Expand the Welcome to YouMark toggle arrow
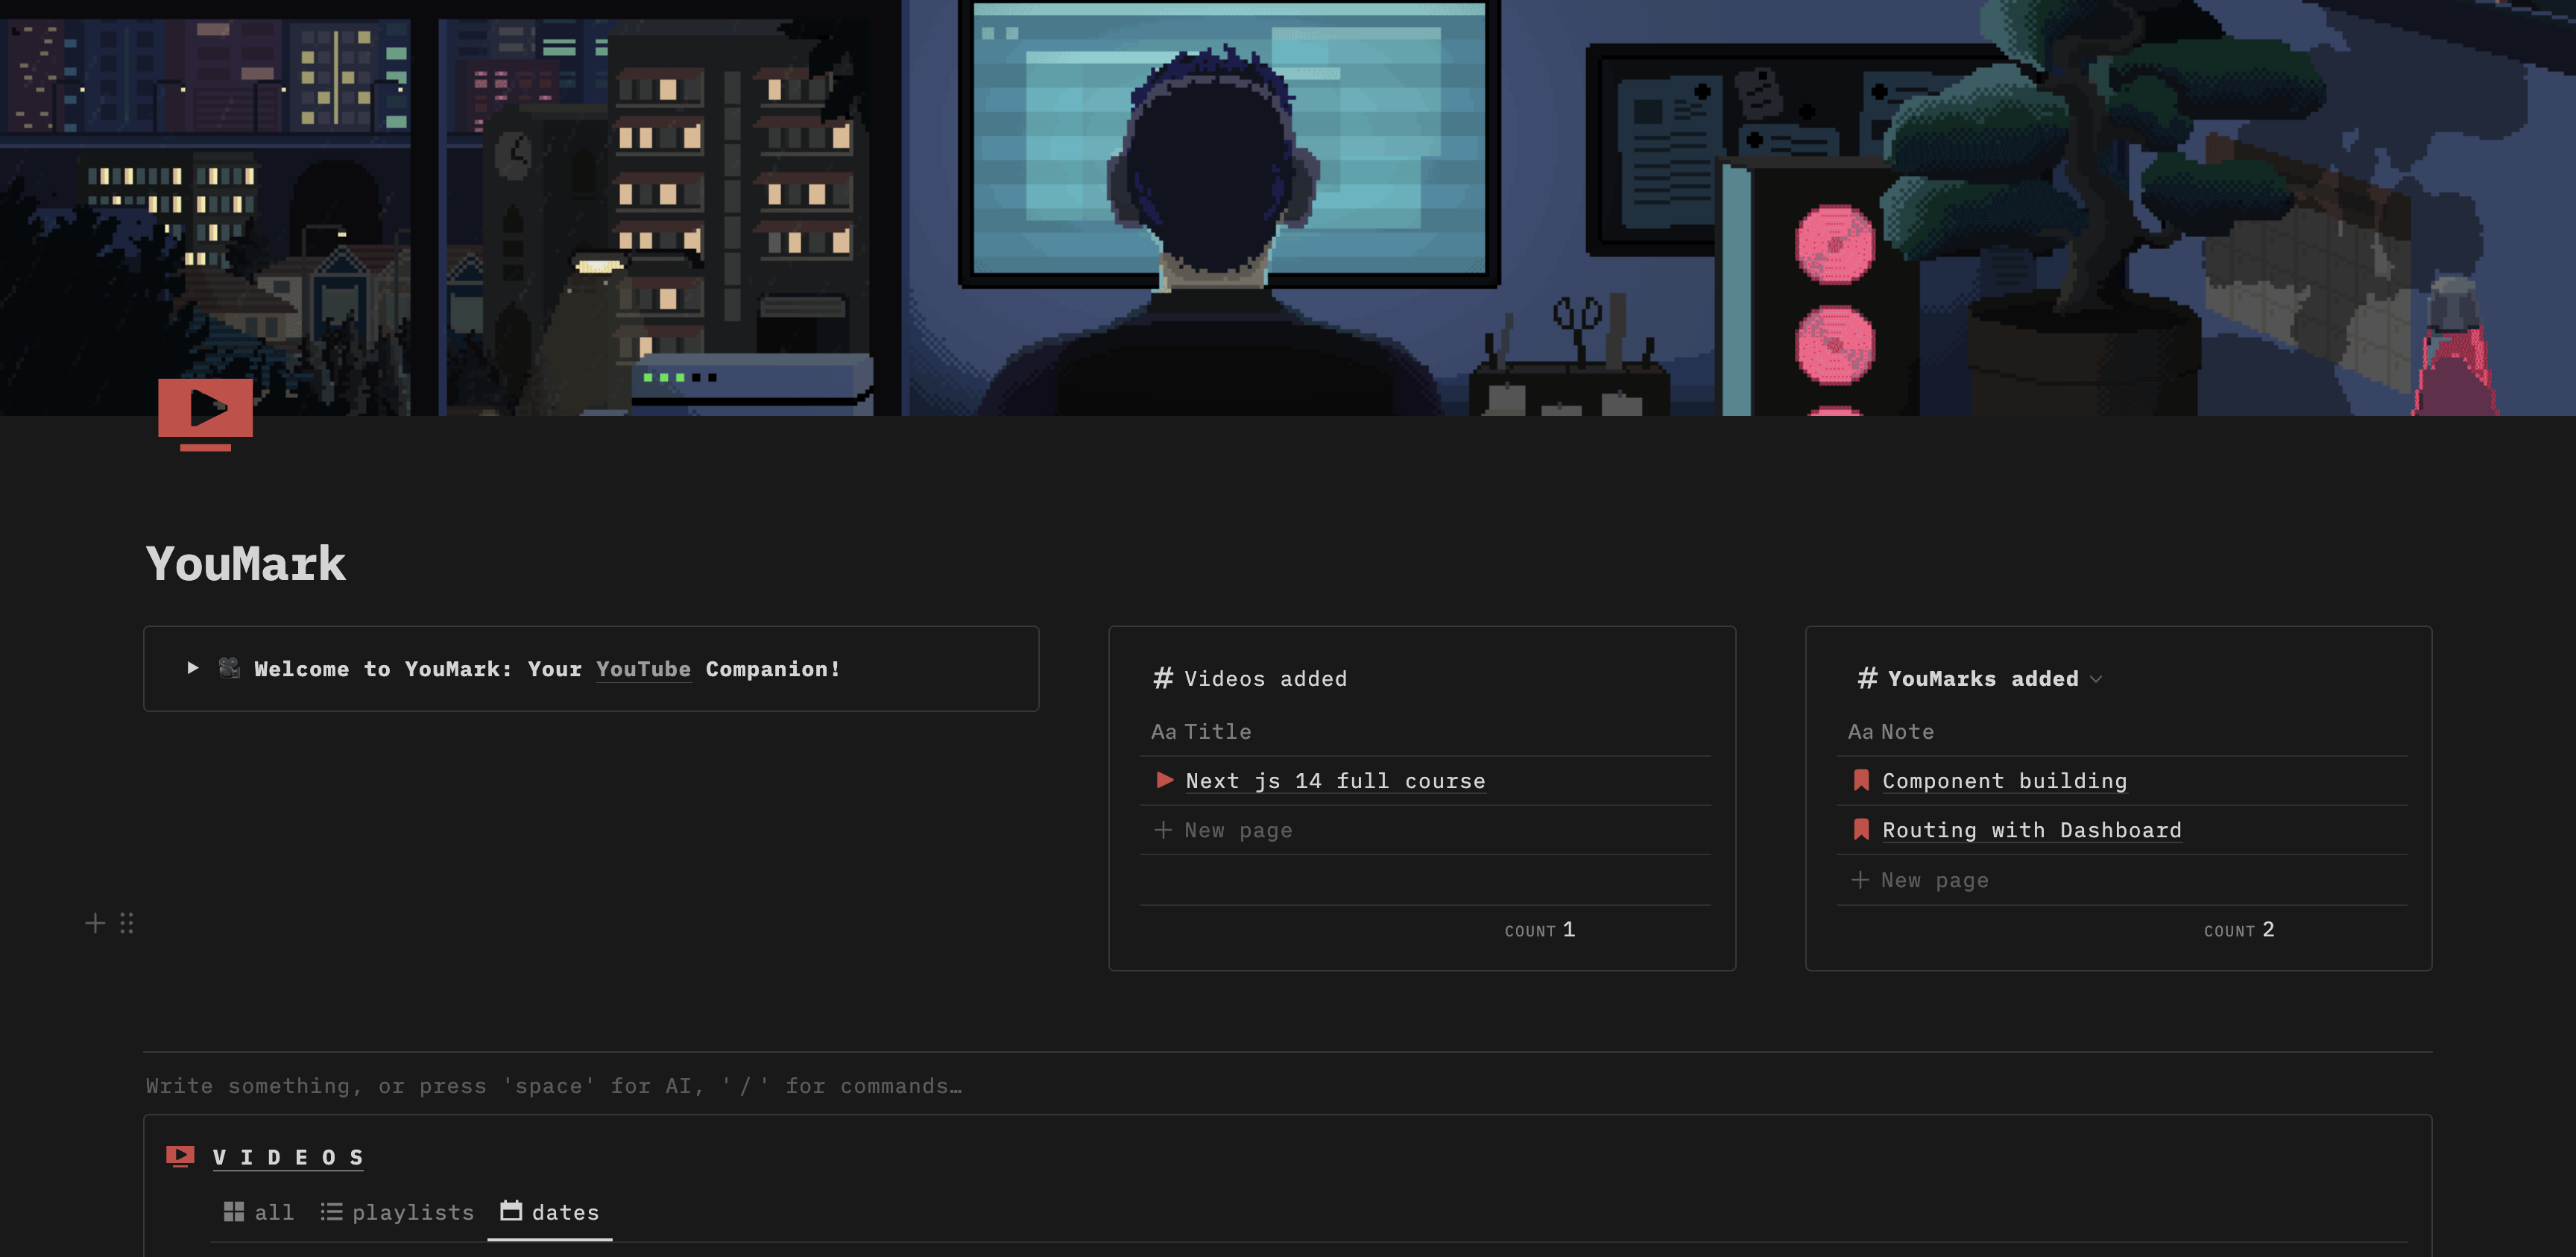This screenshot has height=1257, width=2576. click(193, 668)
